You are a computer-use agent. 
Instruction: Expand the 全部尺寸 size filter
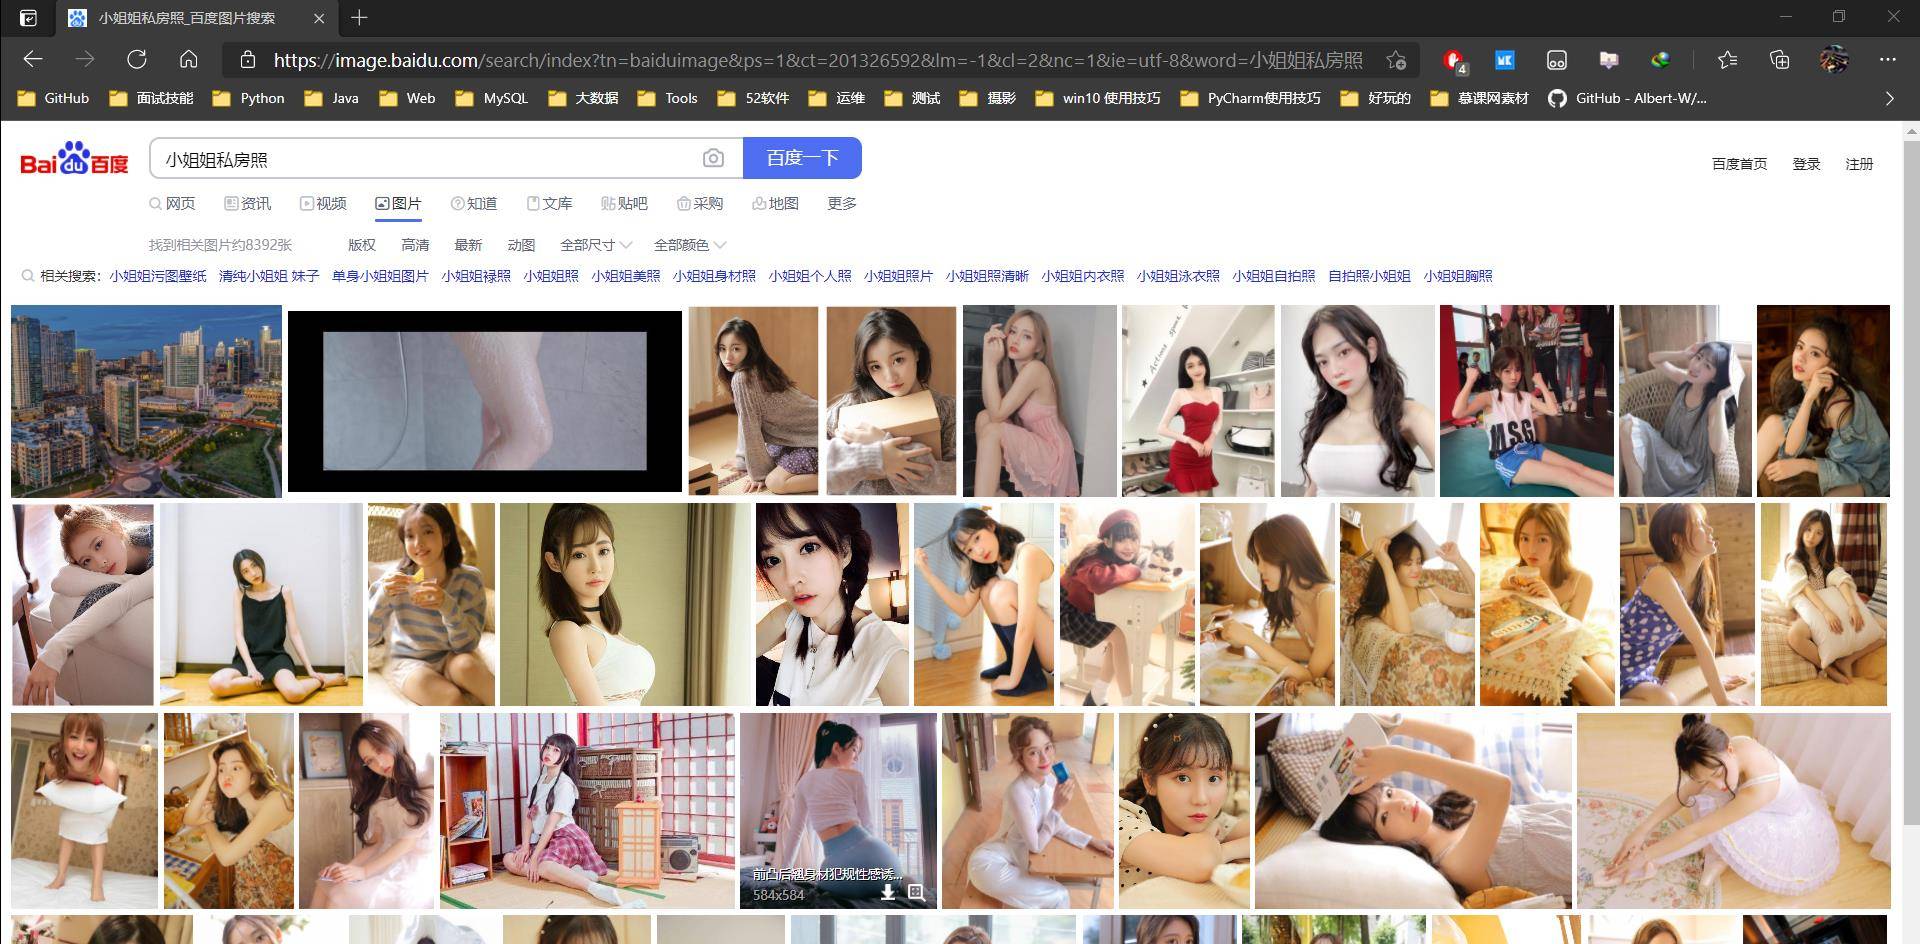point(596,245)
